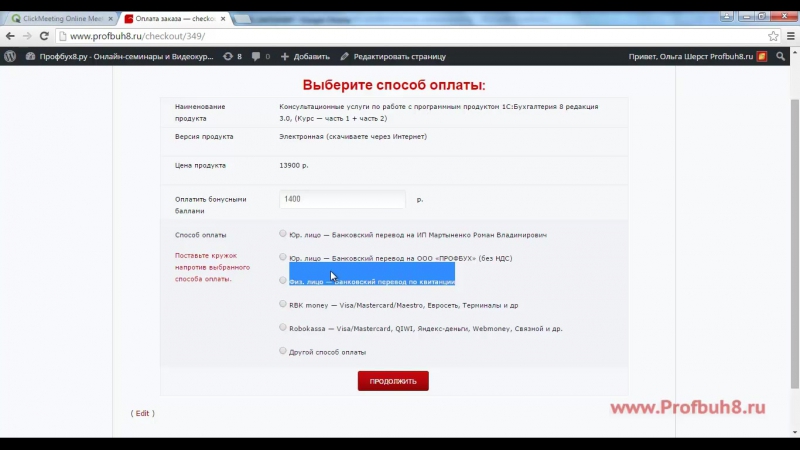Open the Профбух8.ру site menu in admin bar
Image resolution: width=800 pixels, height=450 pixels.
(119, 57)
